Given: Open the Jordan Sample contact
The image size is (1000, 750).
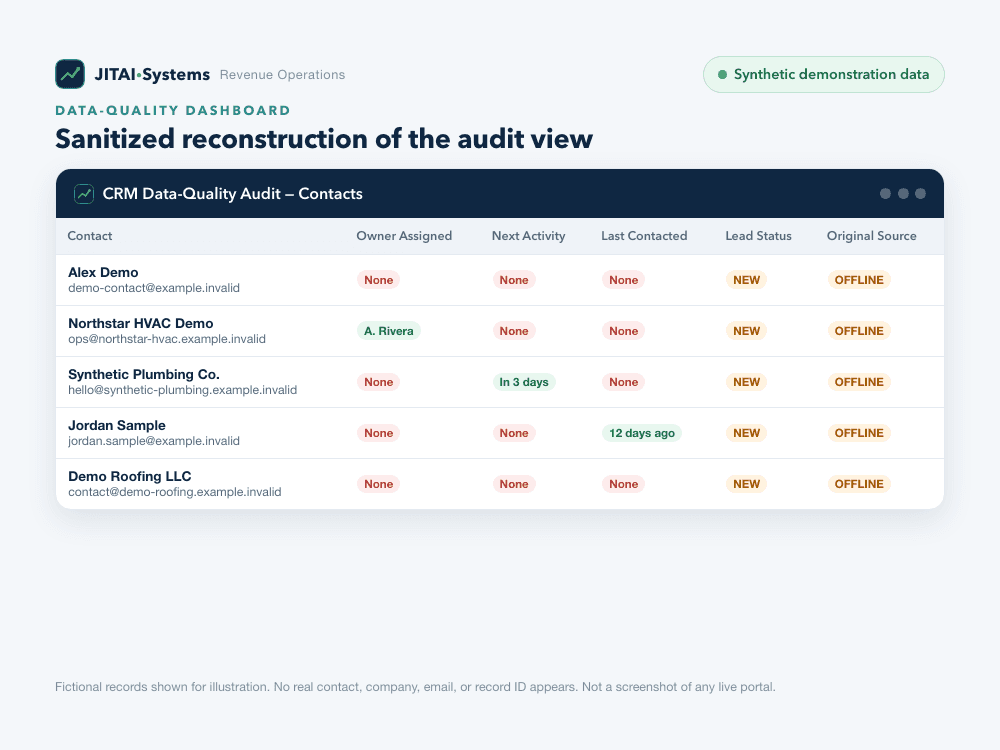Looking at the screenshot, I should tap(117, 425).
